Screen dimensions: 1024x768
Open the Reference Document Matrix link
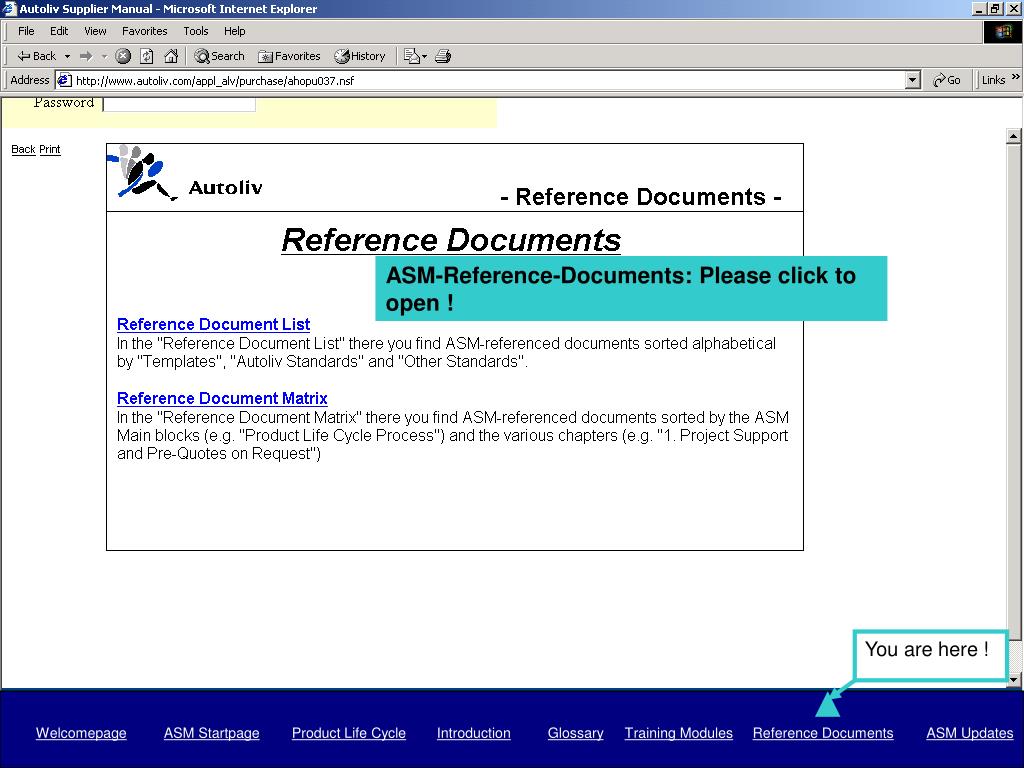pyautogui.click(x=222, y=398)
